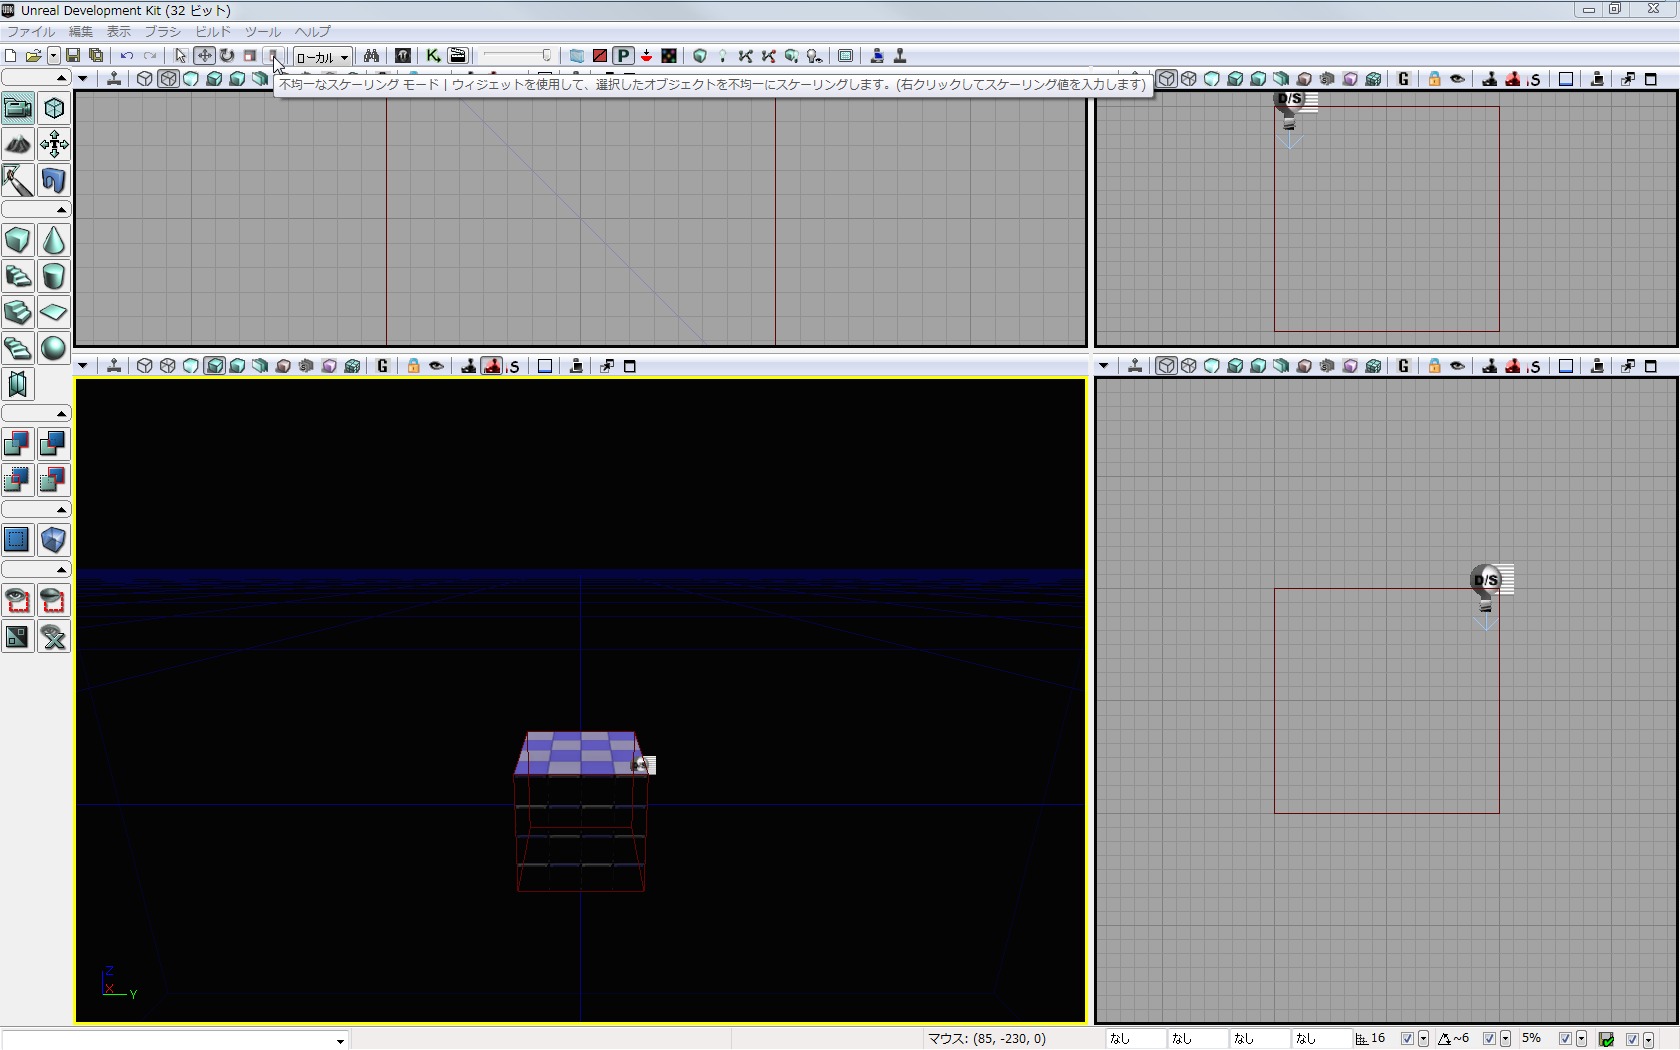Select the Cone brush builder tool
1680x1050 pixels.
tap(54, 241)
